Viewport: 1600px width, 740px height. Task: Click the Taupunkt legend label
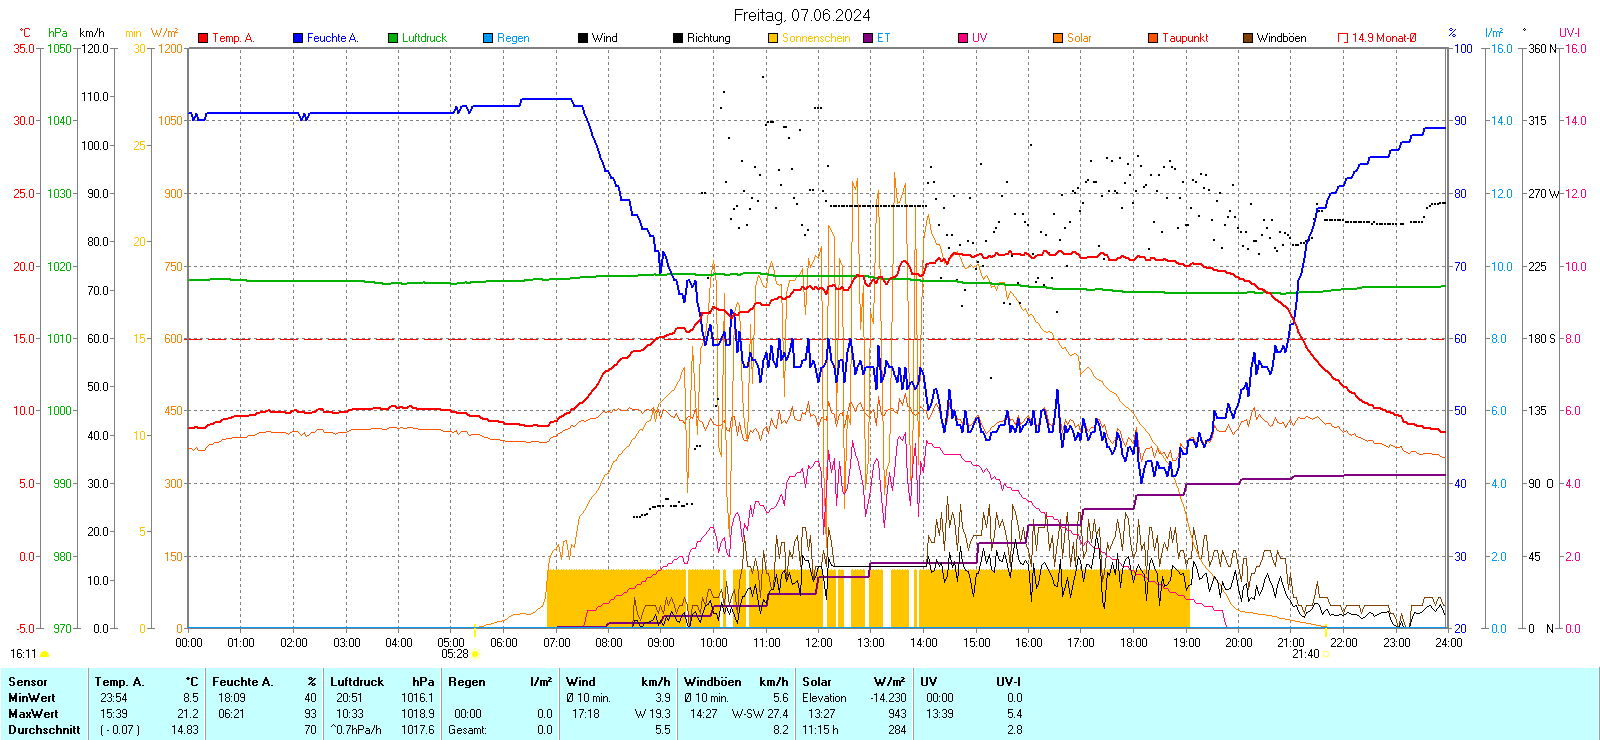[1185, 38]
